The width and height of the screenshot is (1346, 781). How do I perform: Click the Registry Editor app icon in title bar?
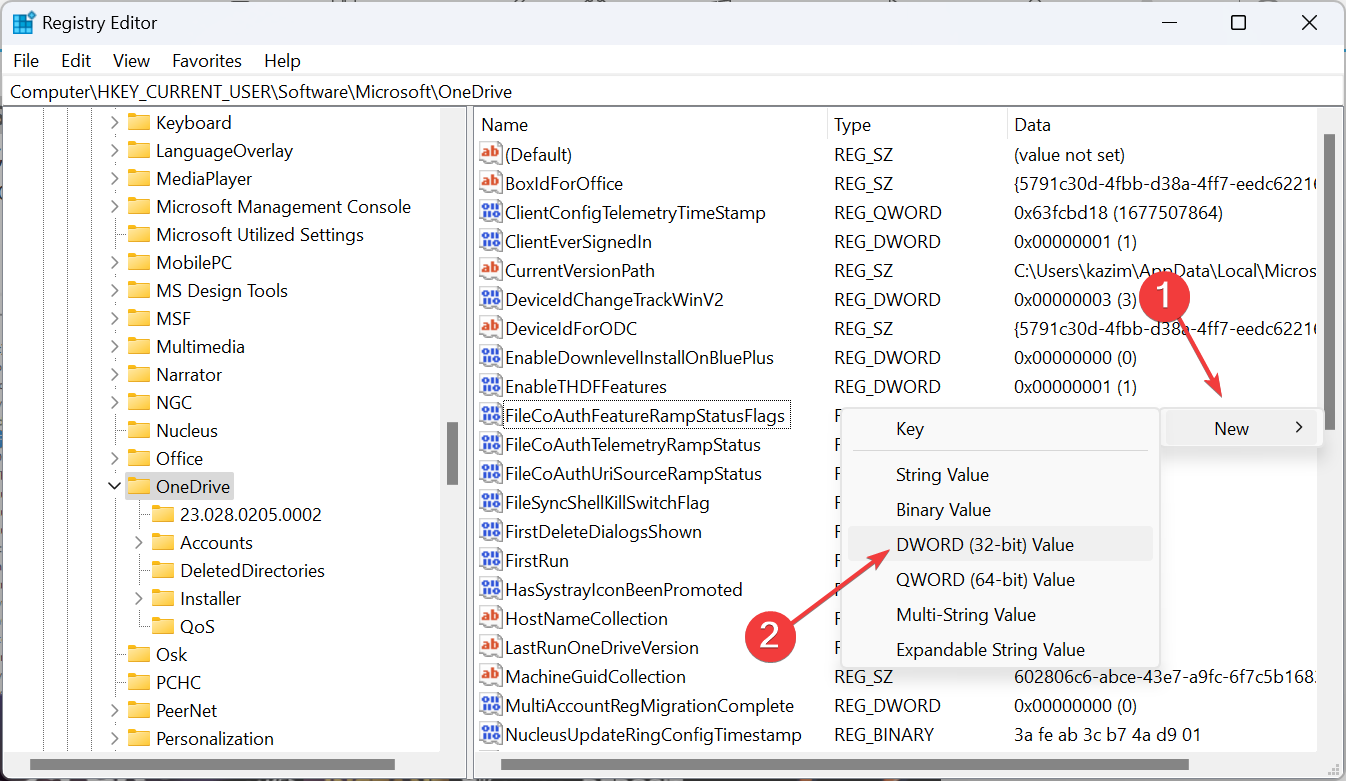point(23,22)
